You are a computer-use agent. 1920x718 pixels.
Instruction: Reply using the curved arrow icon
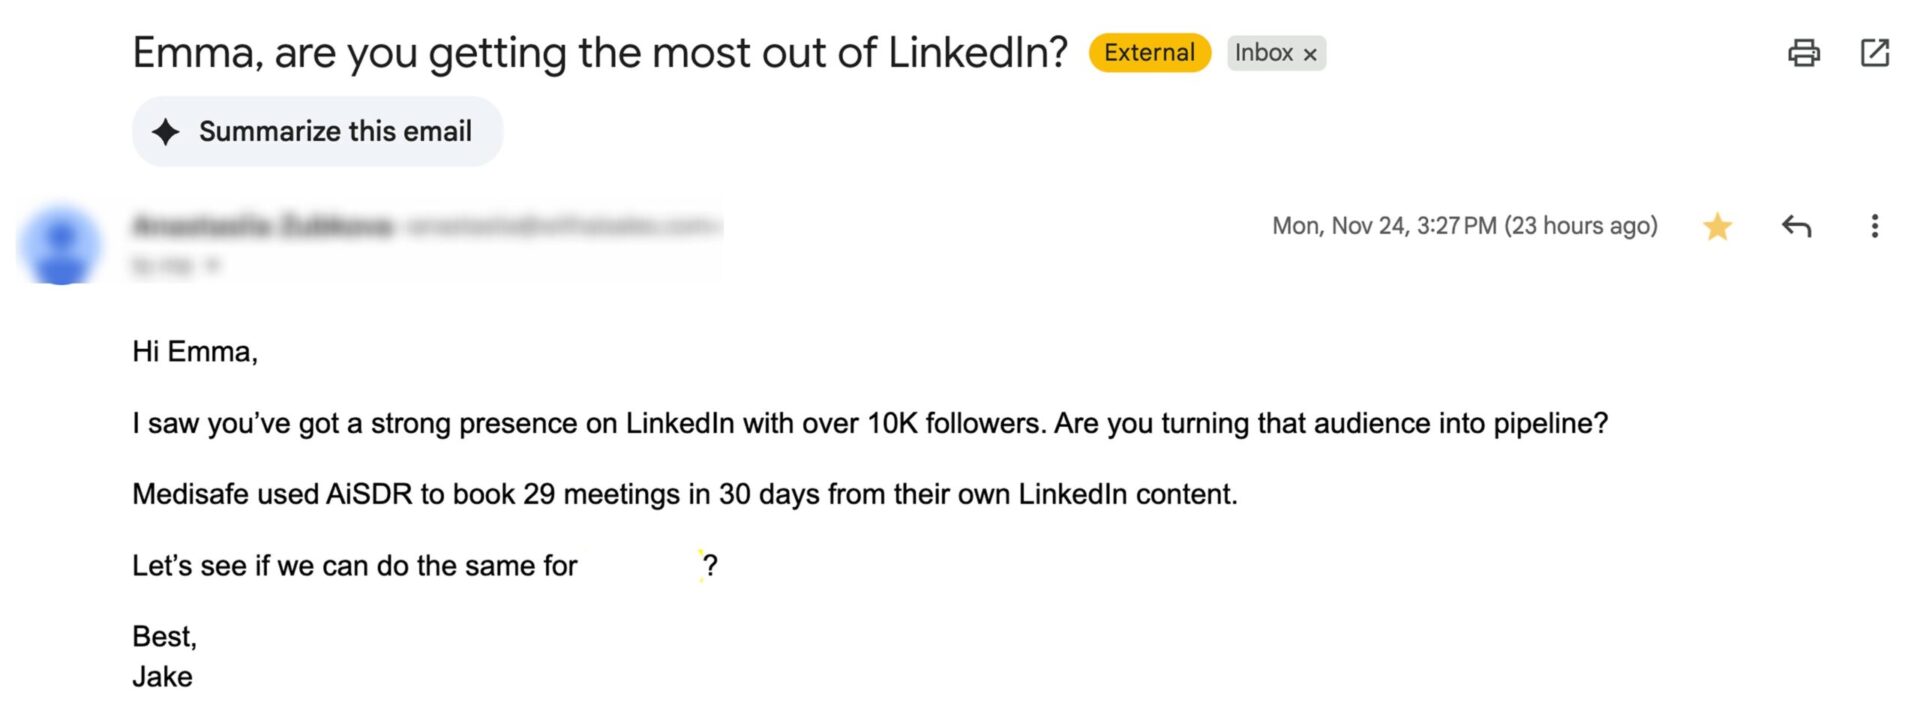coord(1796,227)
